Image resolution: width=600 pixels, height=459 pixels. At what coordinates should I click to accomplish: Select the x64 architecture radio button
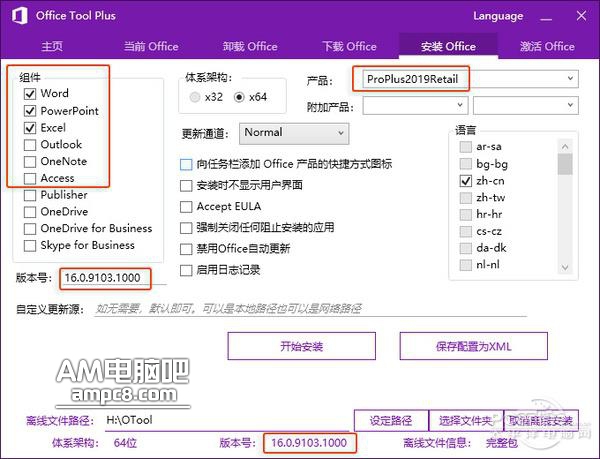pos(239,97)
